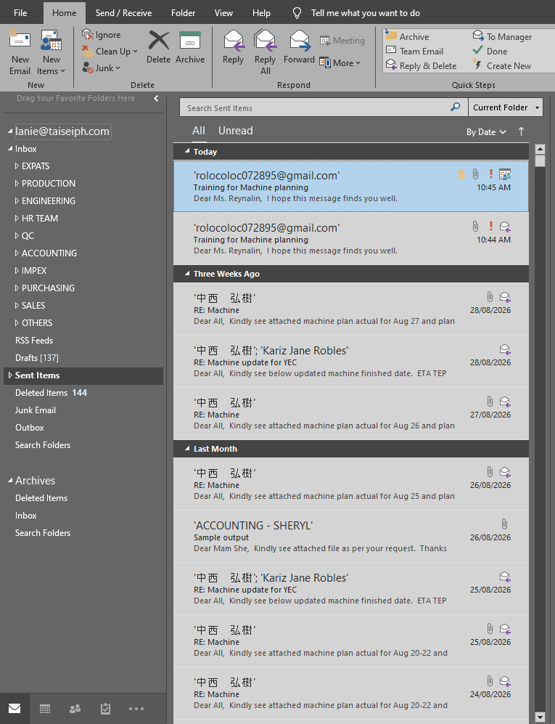Archive the selected email

pos(190,47)
